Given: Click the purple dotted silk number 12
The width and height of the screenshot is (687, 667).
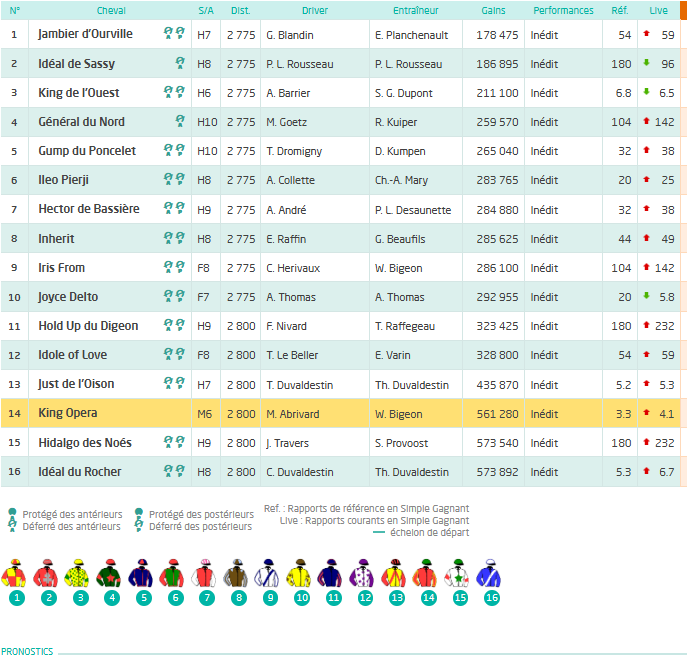Looking at the screenshot, I should coord(362,573).
